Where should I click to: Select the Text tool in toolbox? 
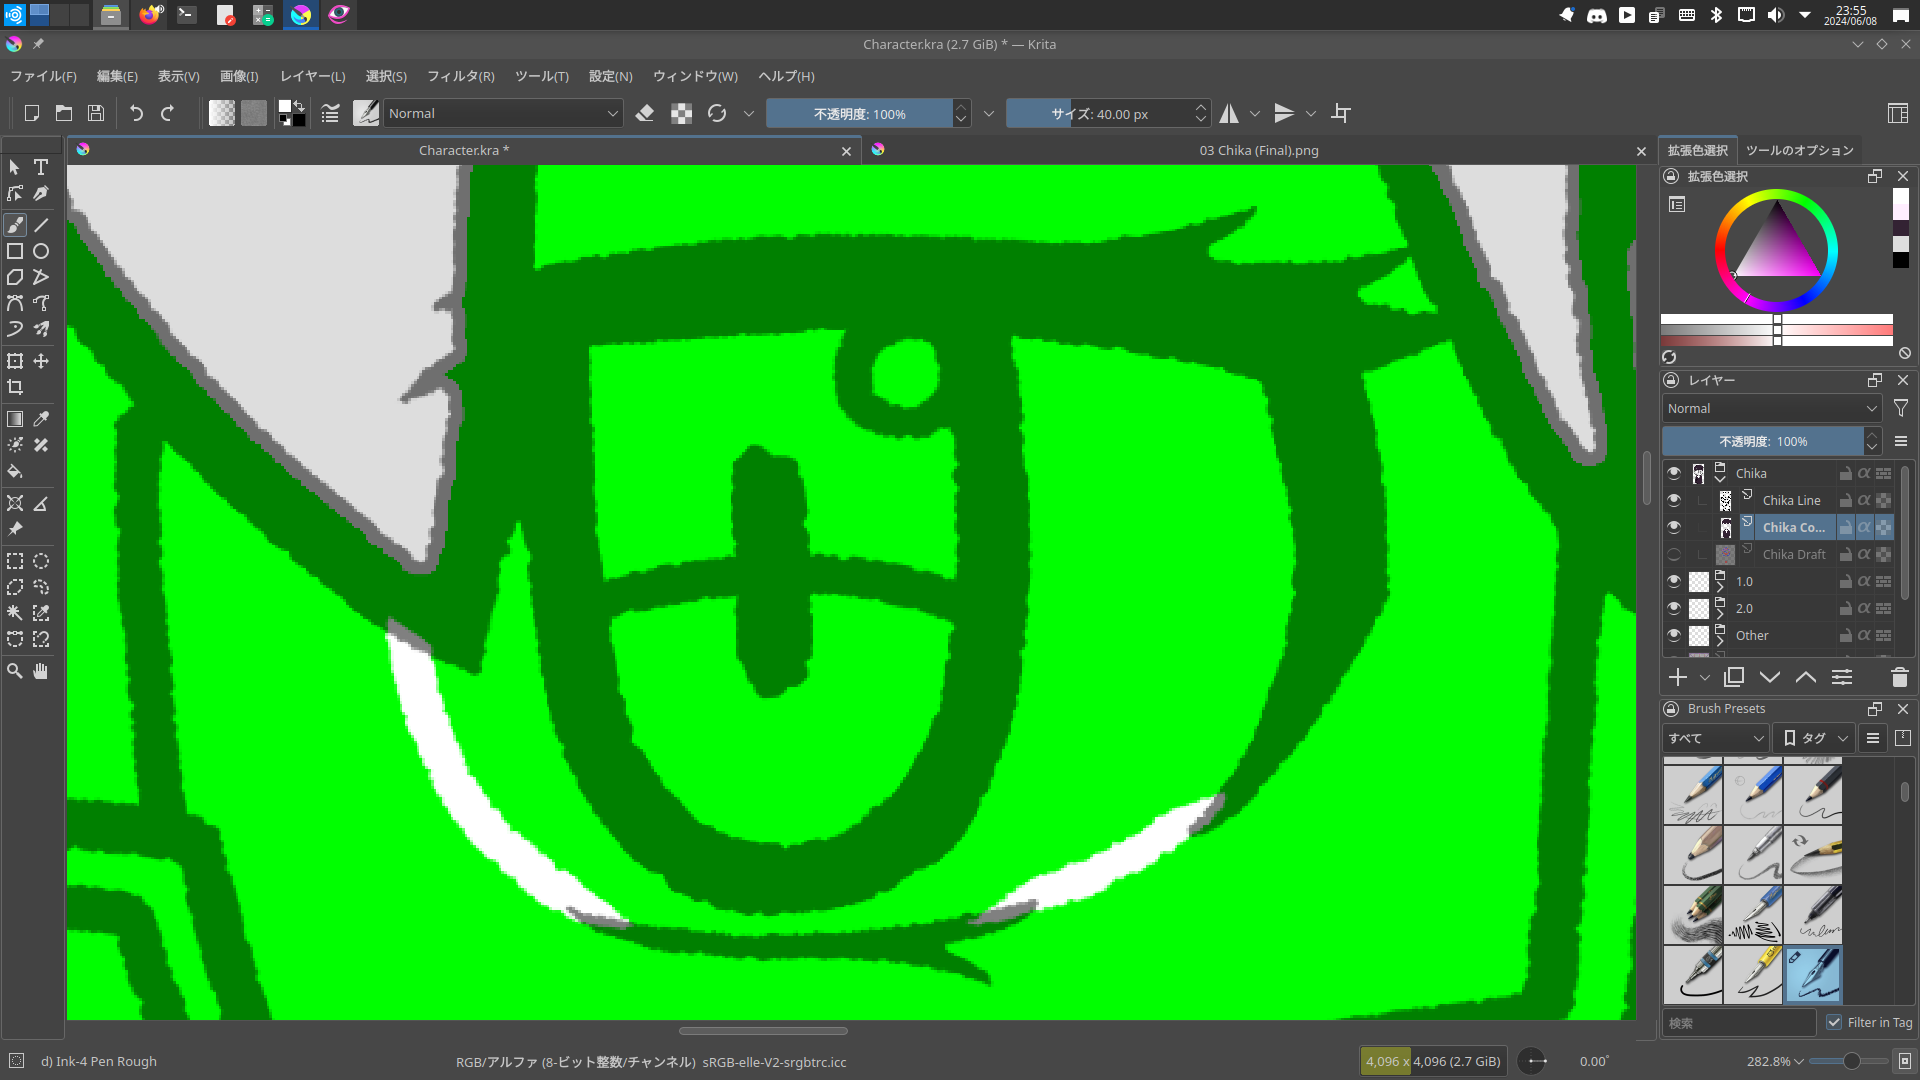click(x=41, y=167)
